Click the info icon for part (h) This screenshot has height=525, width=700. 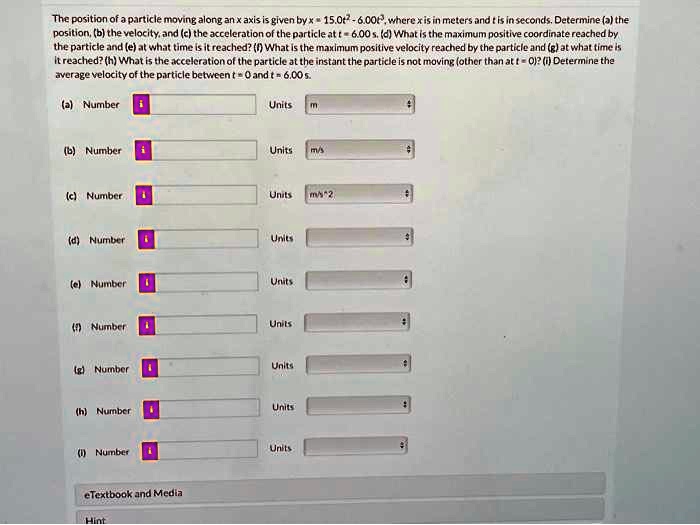click(151, 409)
